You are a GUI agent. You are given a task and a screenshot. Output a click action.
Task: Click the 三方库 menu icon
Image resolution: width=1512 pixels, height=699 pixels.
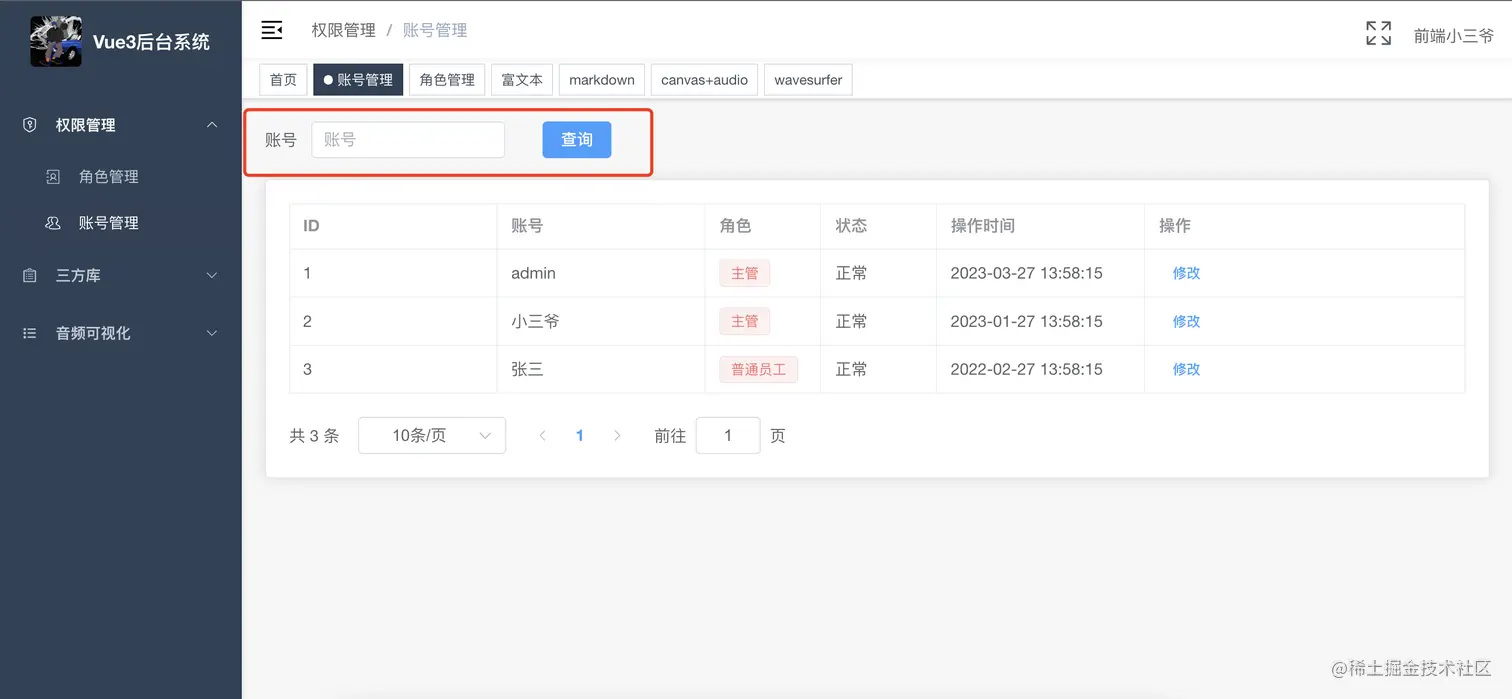tap(30, 275)
